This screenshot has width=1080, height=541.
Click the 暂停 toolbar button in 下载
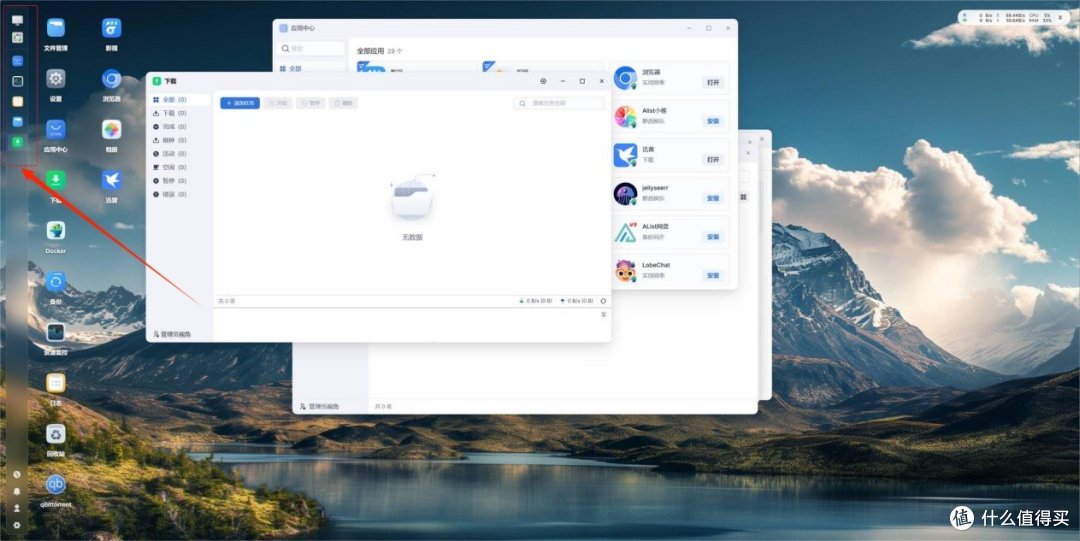pos(311,103)
